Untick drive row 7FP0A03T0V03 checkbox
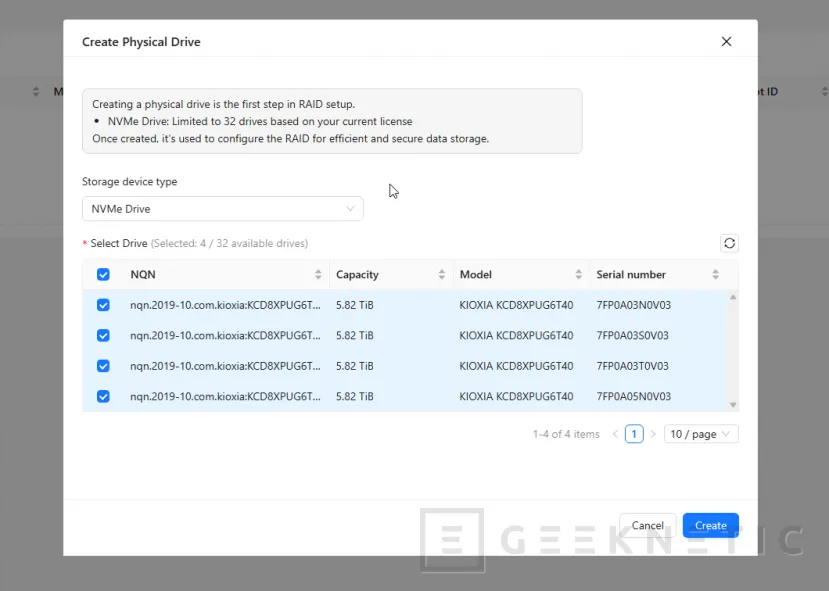 coord(103,366)
